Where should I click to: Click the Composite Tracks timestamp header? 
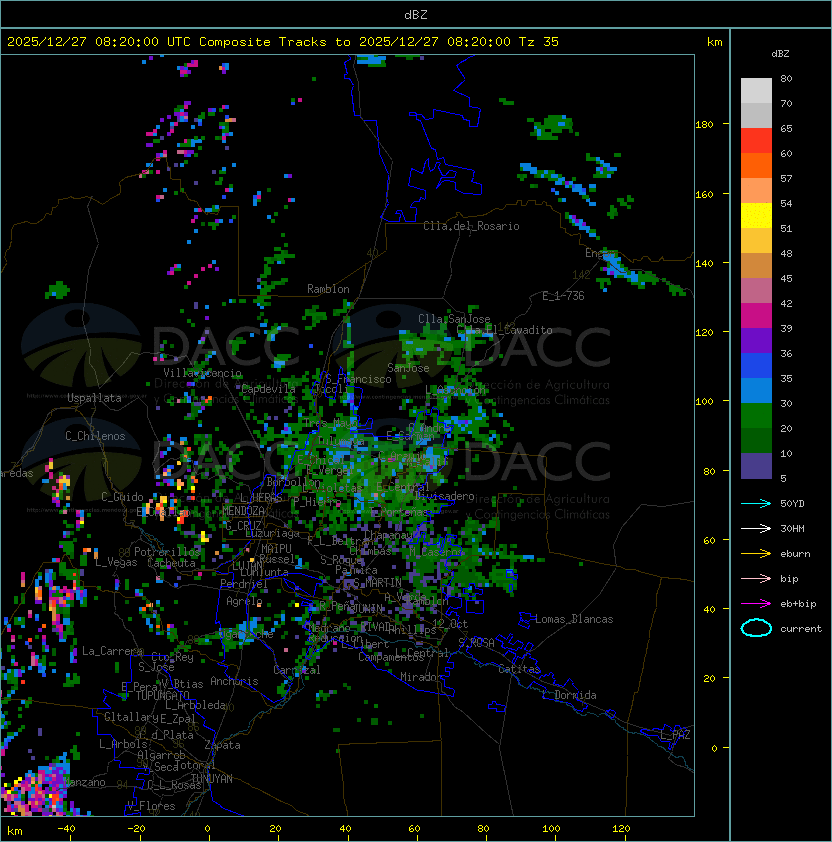283,42
